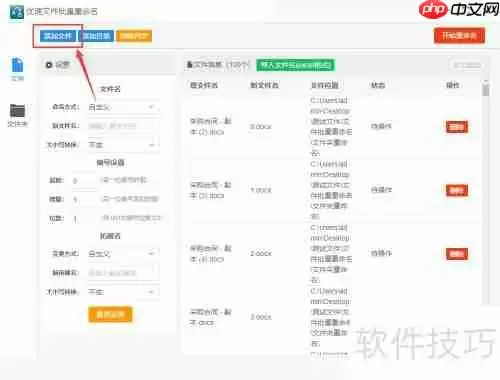500x380 pixels.
Task: Click the pending status in first file row
Action: 381,126
